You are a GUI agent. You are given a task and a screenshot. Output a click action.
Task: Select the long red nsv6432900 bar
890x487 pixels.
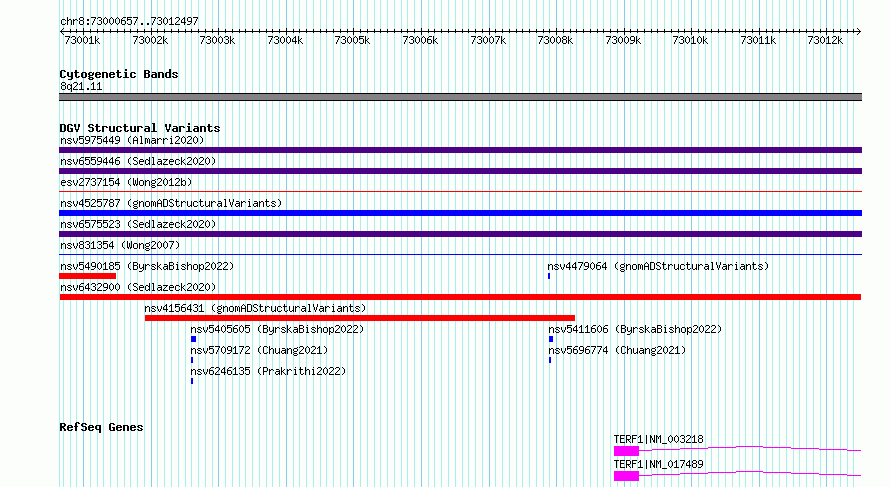point(460,297)
